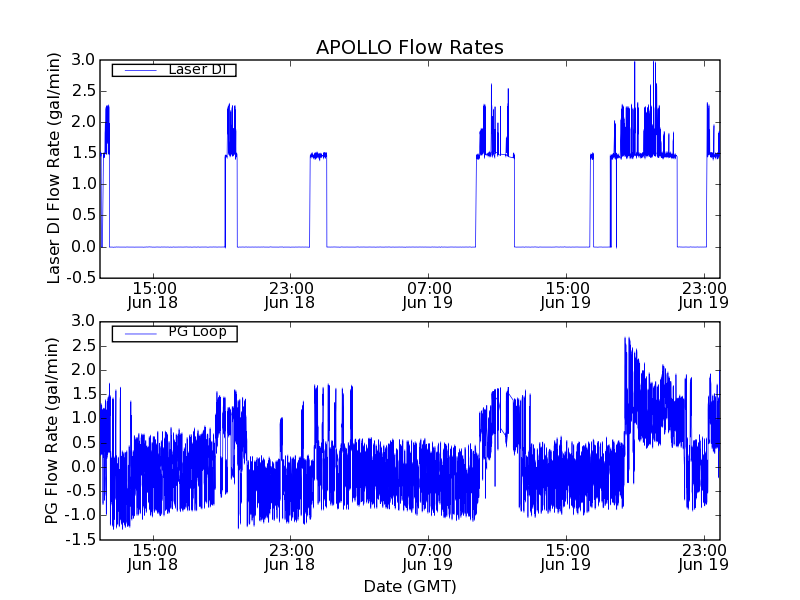Screen dimensions: 800x600
Task: Click the -1.5 y-axis tick on PG Loop chart
Action: [x=82, y=540]
